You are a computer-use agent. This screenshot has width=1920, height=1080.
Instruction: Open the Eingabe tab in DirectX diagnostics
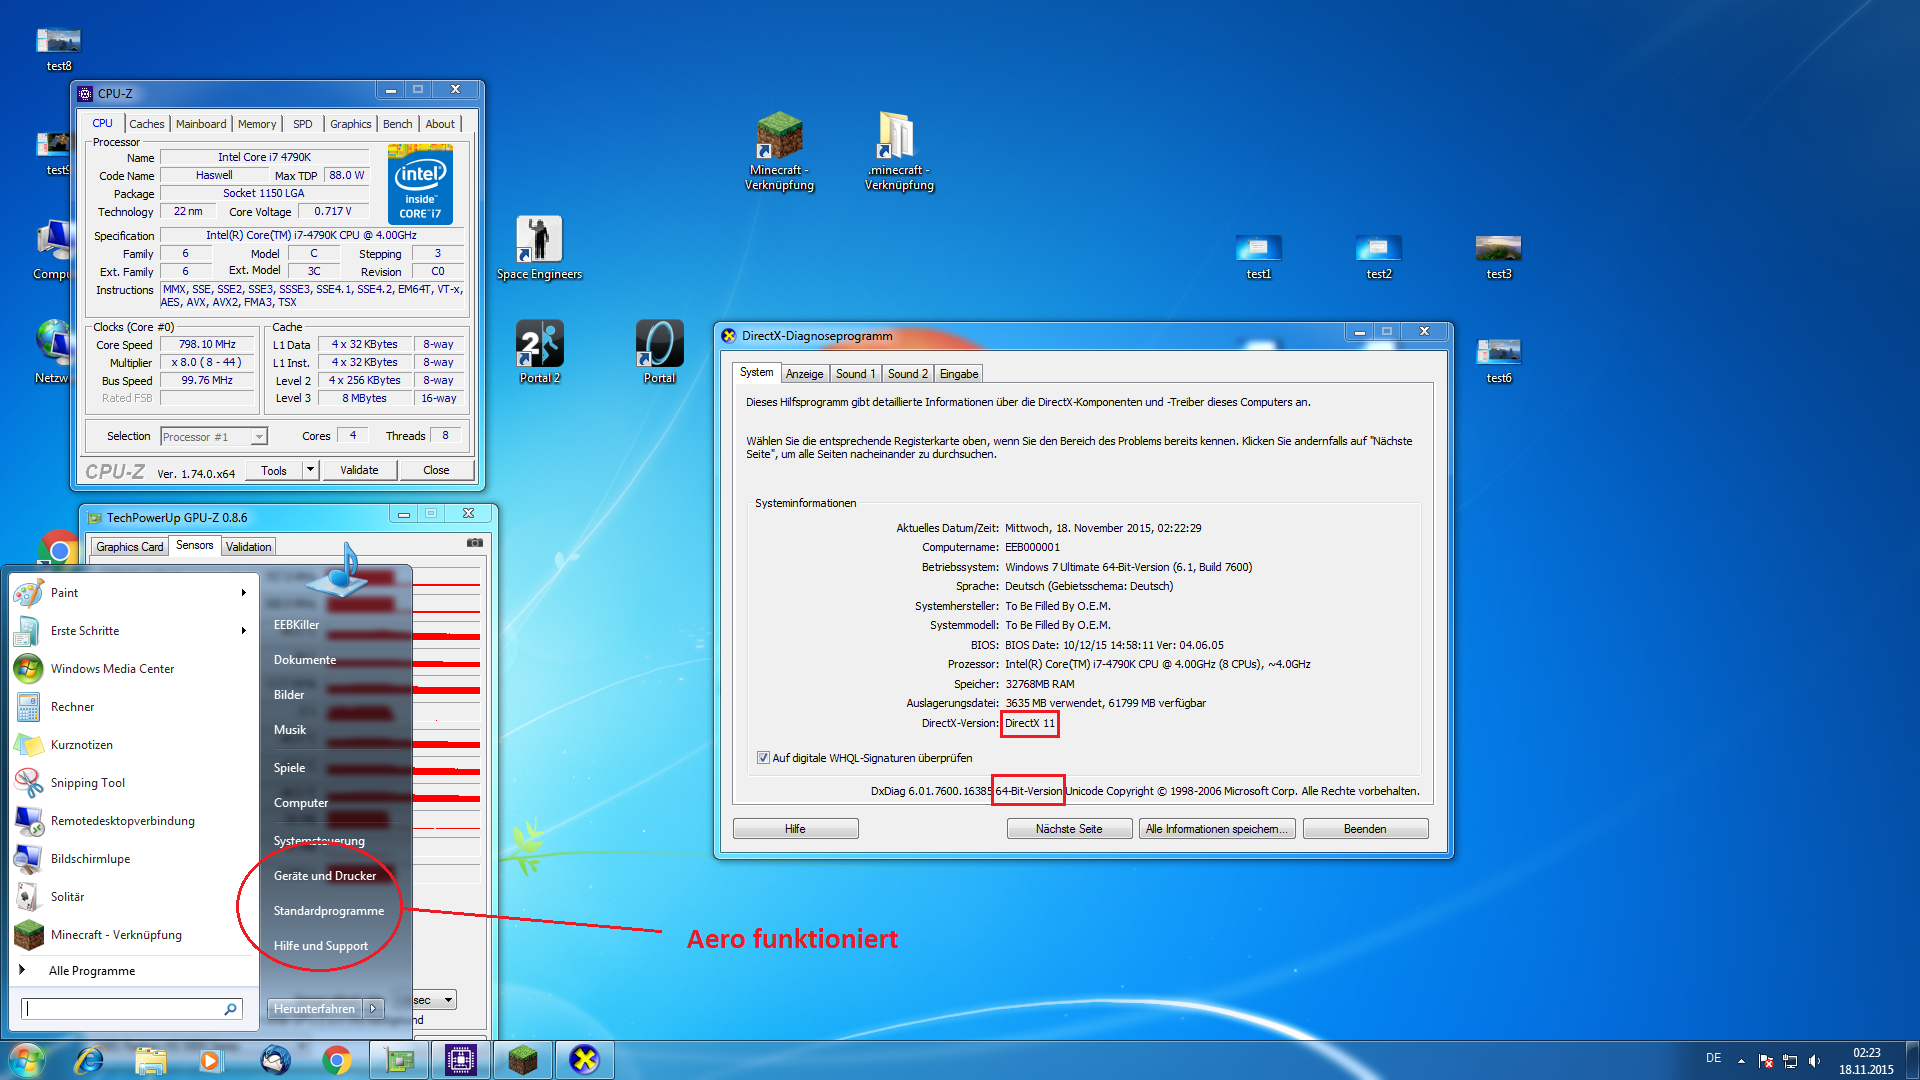pos(959,374)
